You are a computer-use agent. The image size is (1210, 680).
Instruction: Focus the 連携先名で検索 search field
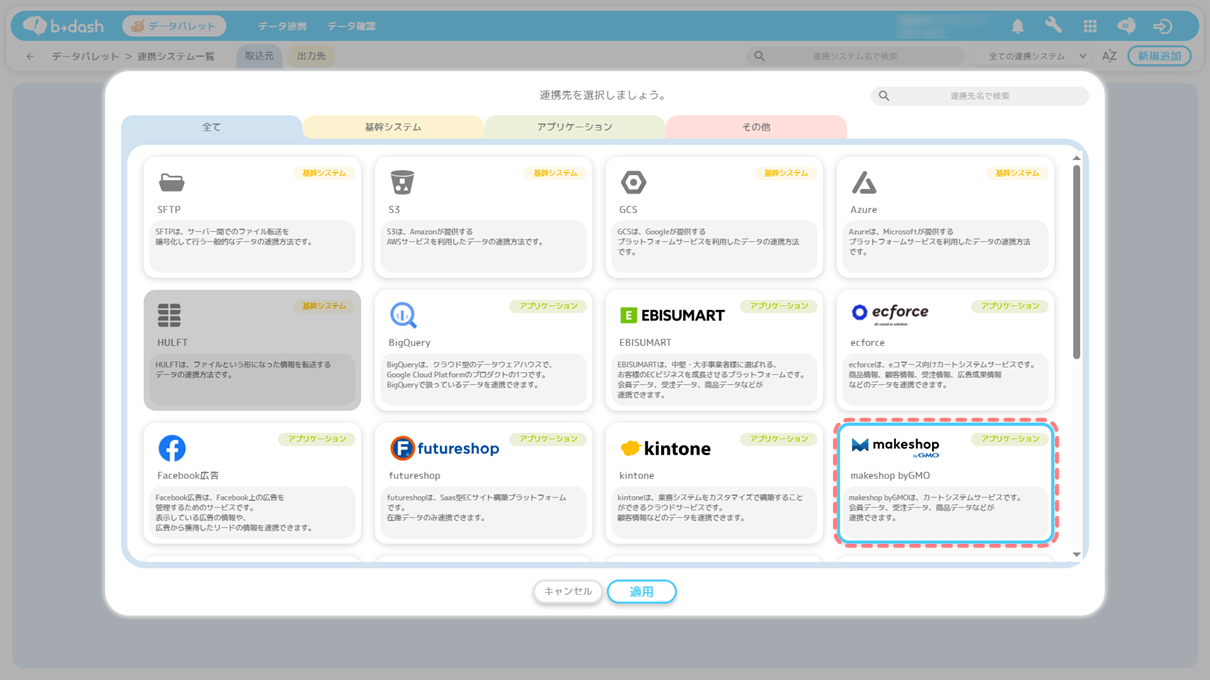tap(979, 96)
